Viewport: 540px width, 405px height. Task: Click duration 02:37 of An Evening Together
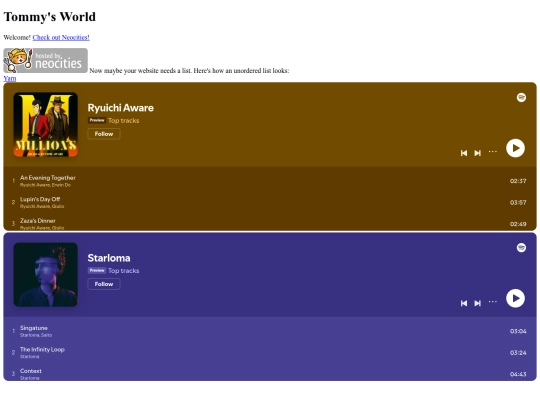(518, 181)
